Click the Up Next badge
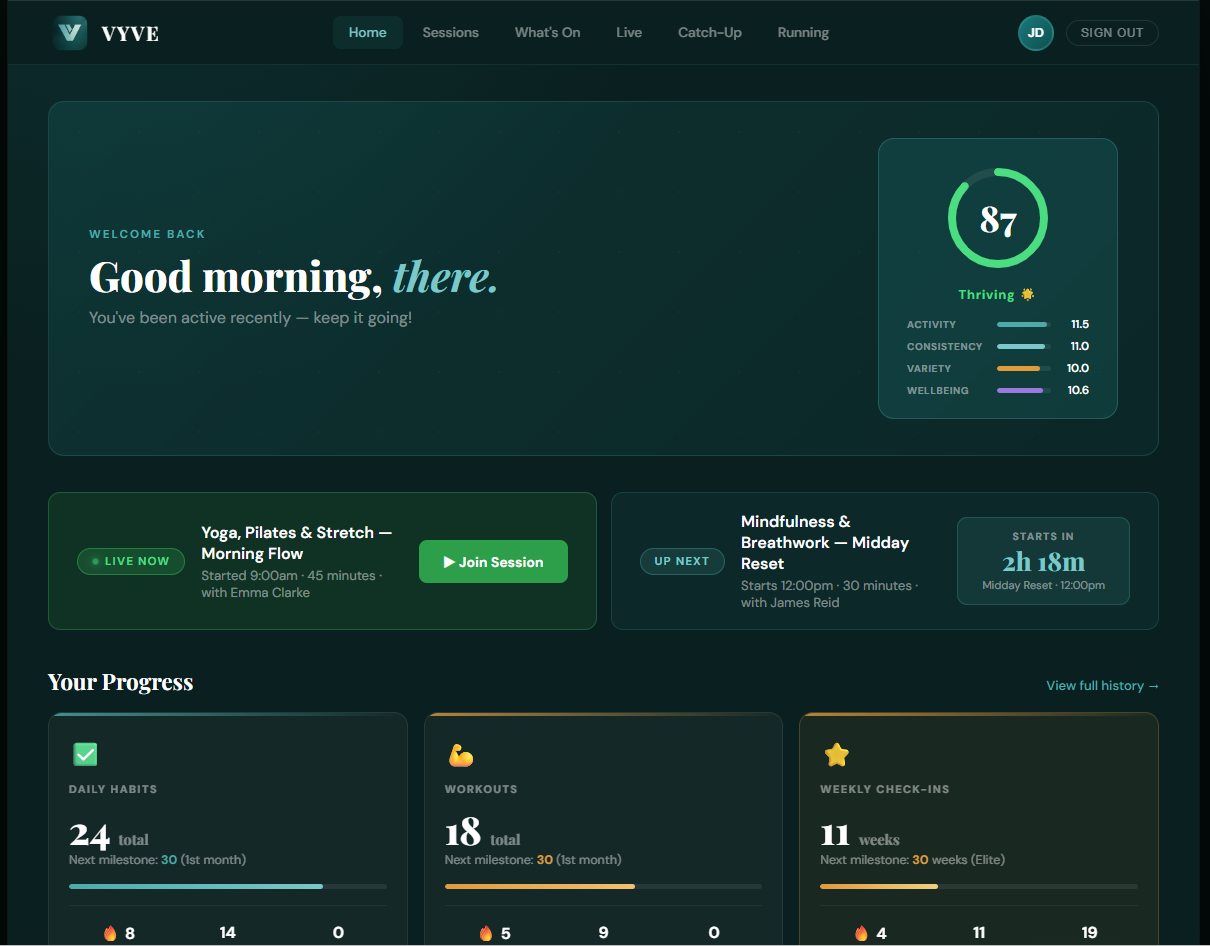This screenshot has width=1210, height=946. [x=682, y=561]
